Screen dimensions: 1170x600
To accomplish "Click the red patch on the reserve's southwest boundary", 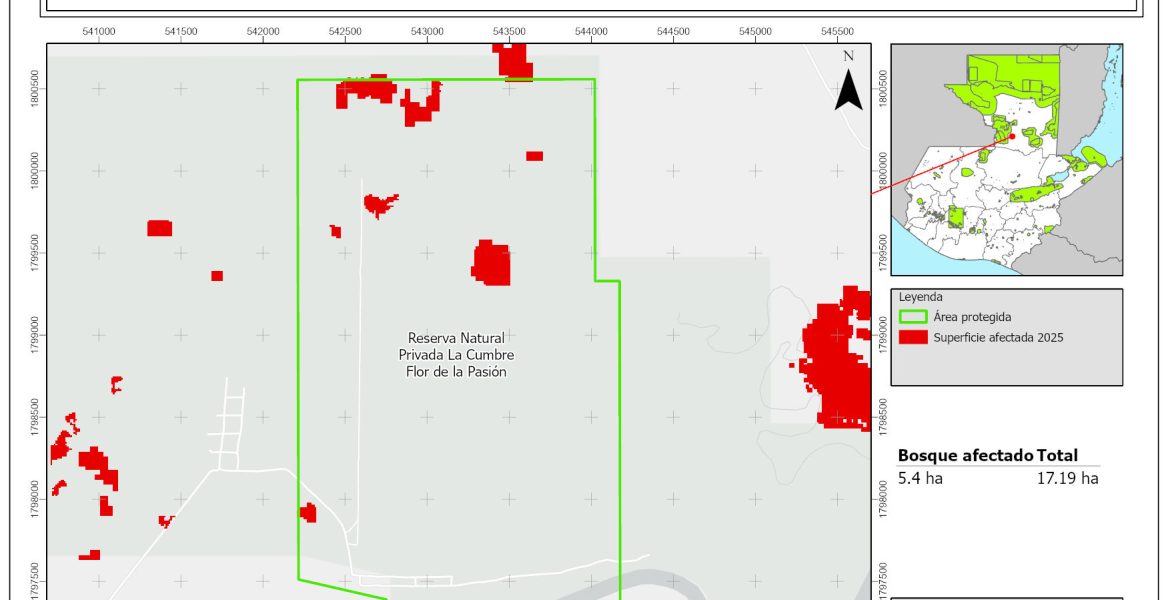I will [x=308, y=513].
